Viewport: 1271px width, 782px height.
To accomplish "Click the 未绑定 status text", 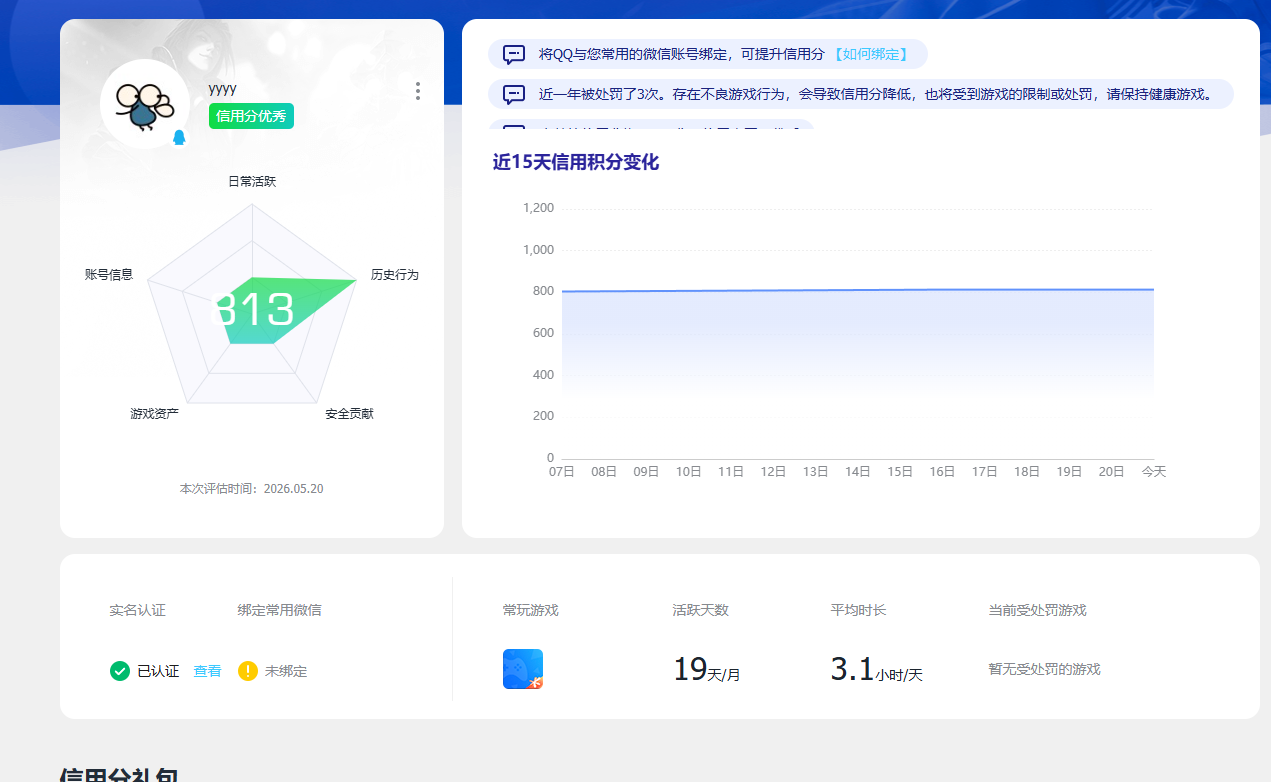I will coord(286,671).
